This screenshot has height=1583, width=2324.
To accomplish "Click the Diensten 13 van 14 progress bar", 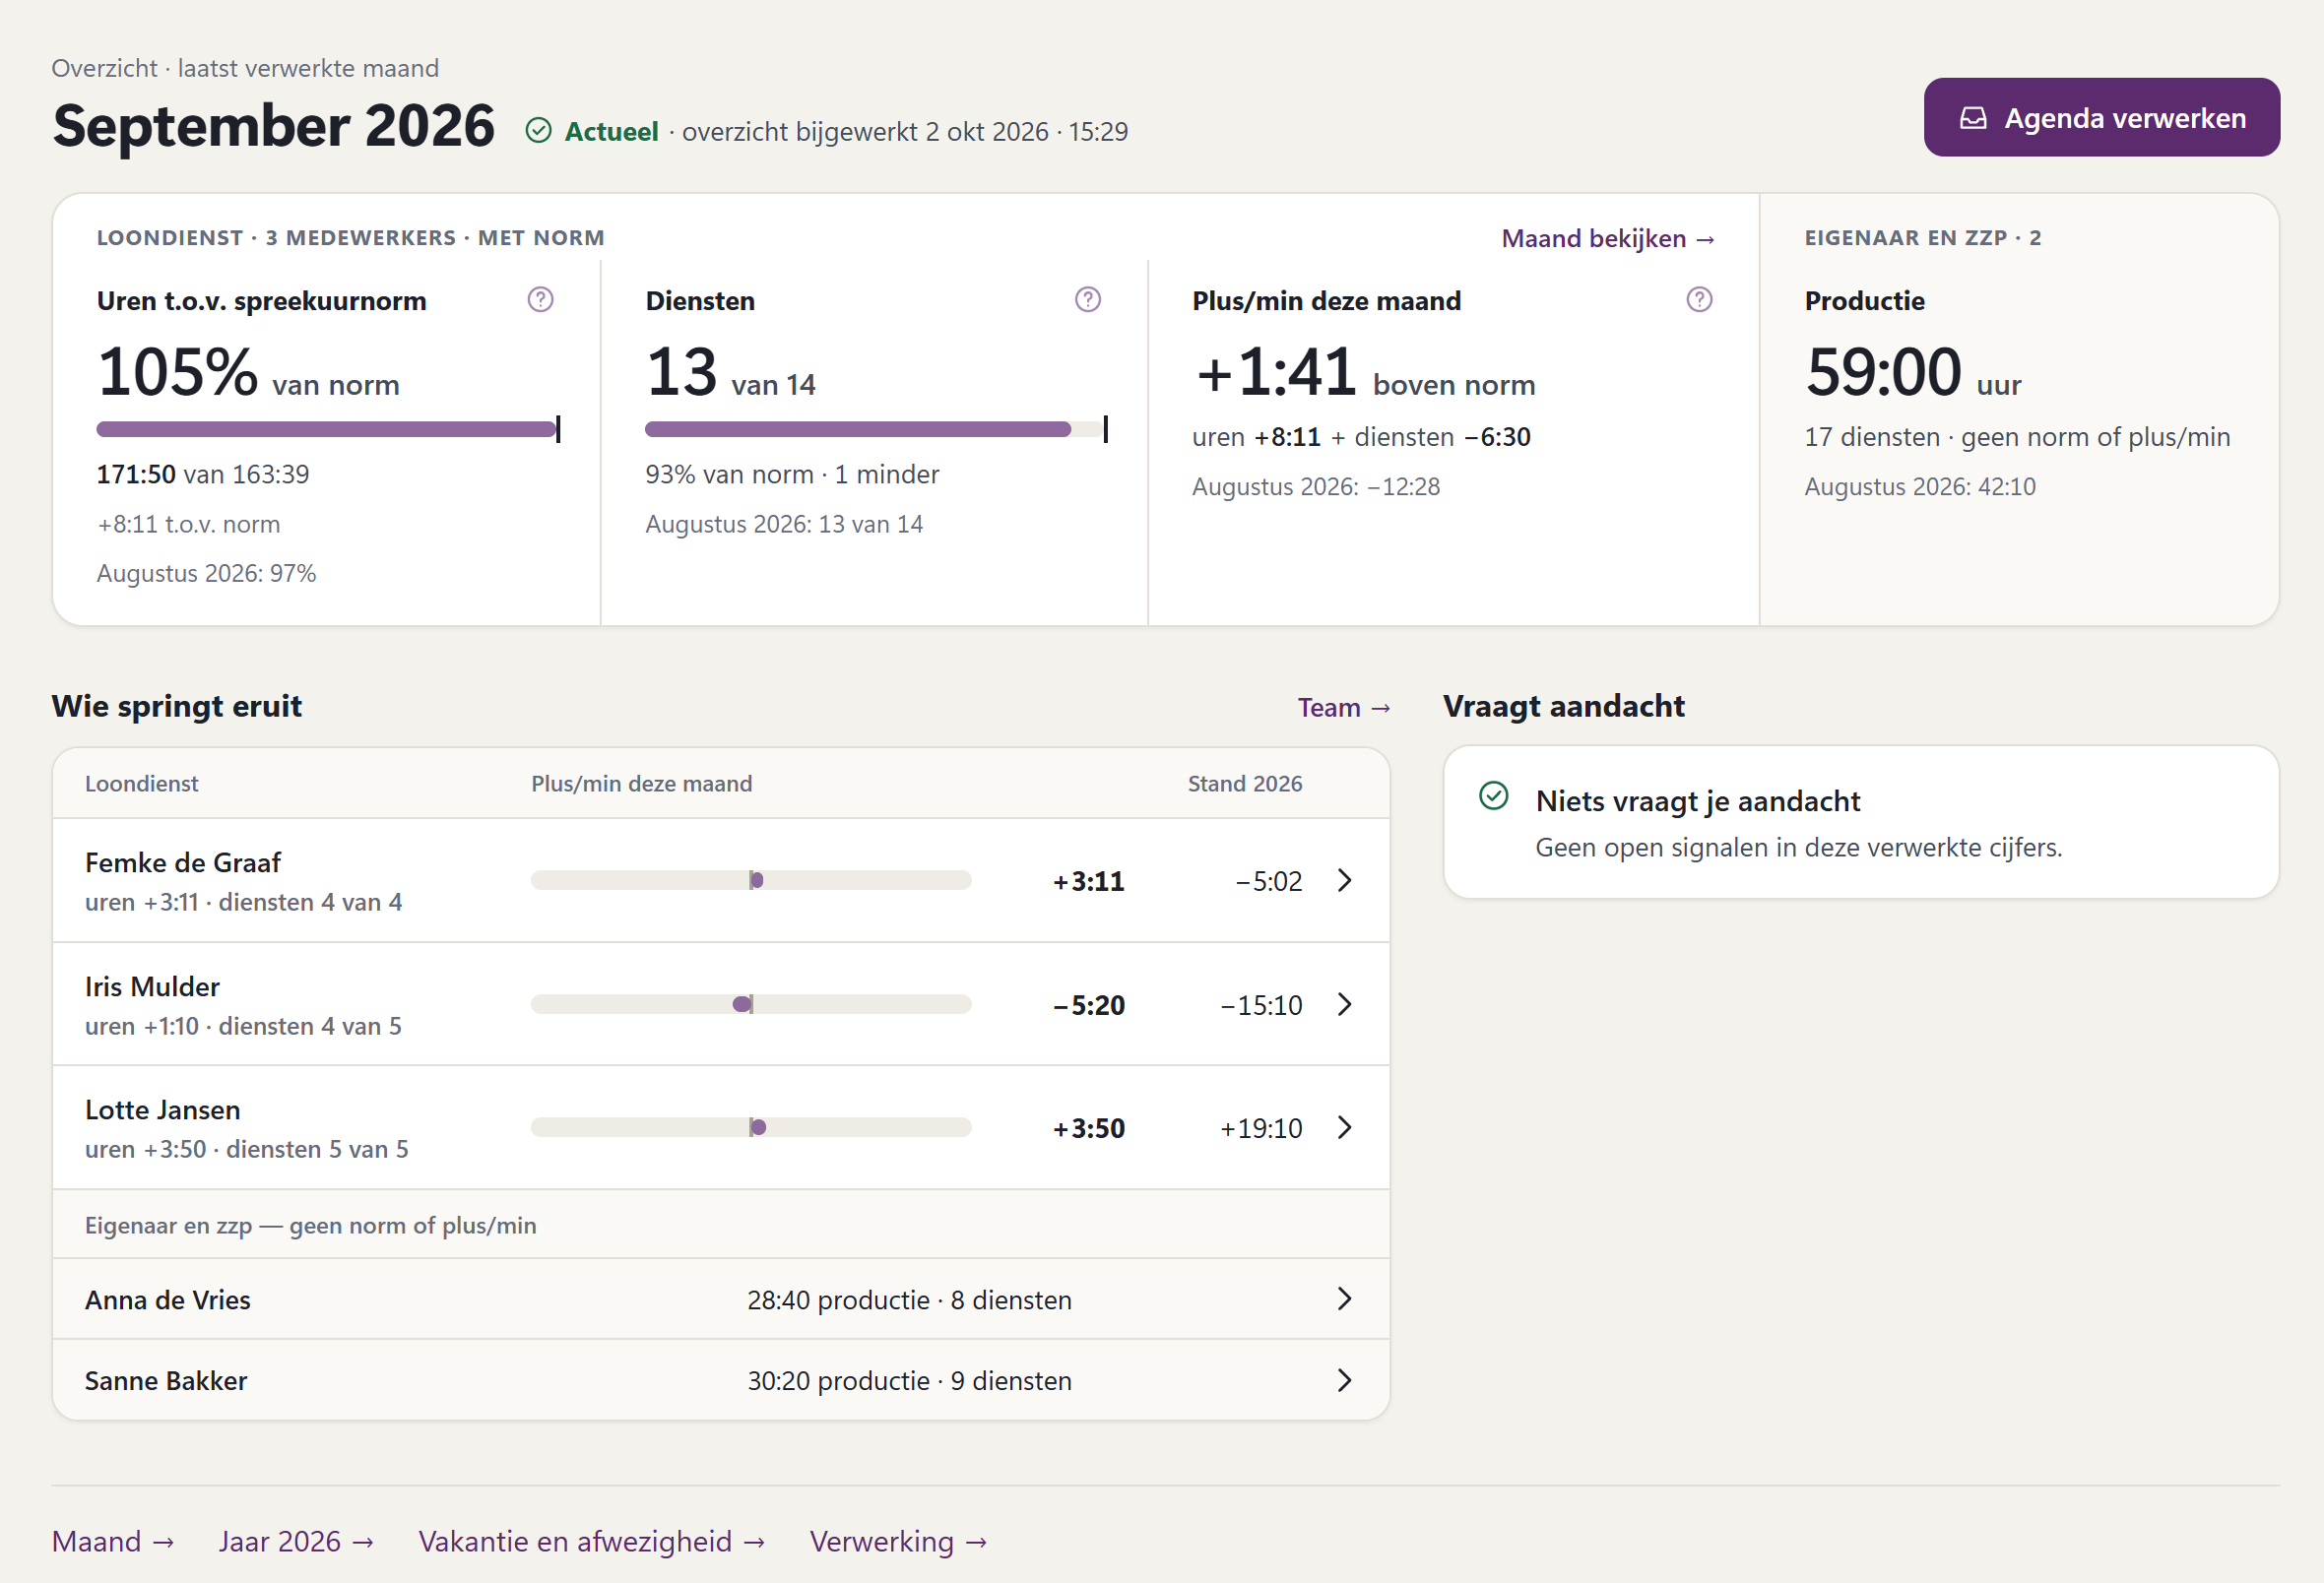I will click(876, 429).
